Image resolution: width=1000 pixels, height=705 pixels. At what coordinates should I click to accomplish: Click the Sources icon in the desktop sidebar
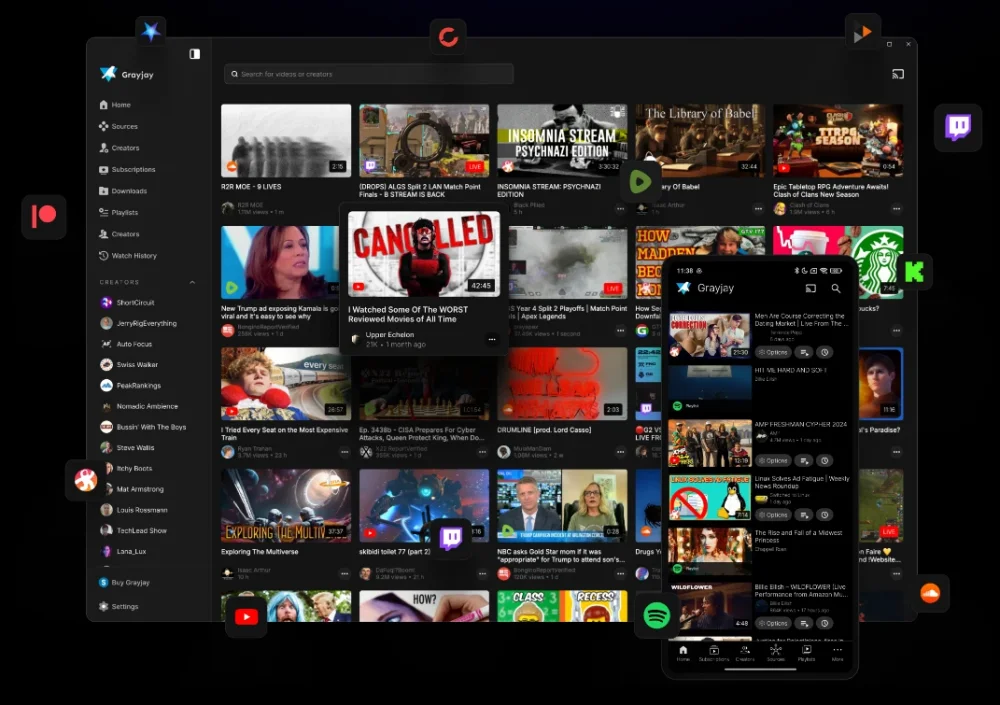click(x=104, y=127)
